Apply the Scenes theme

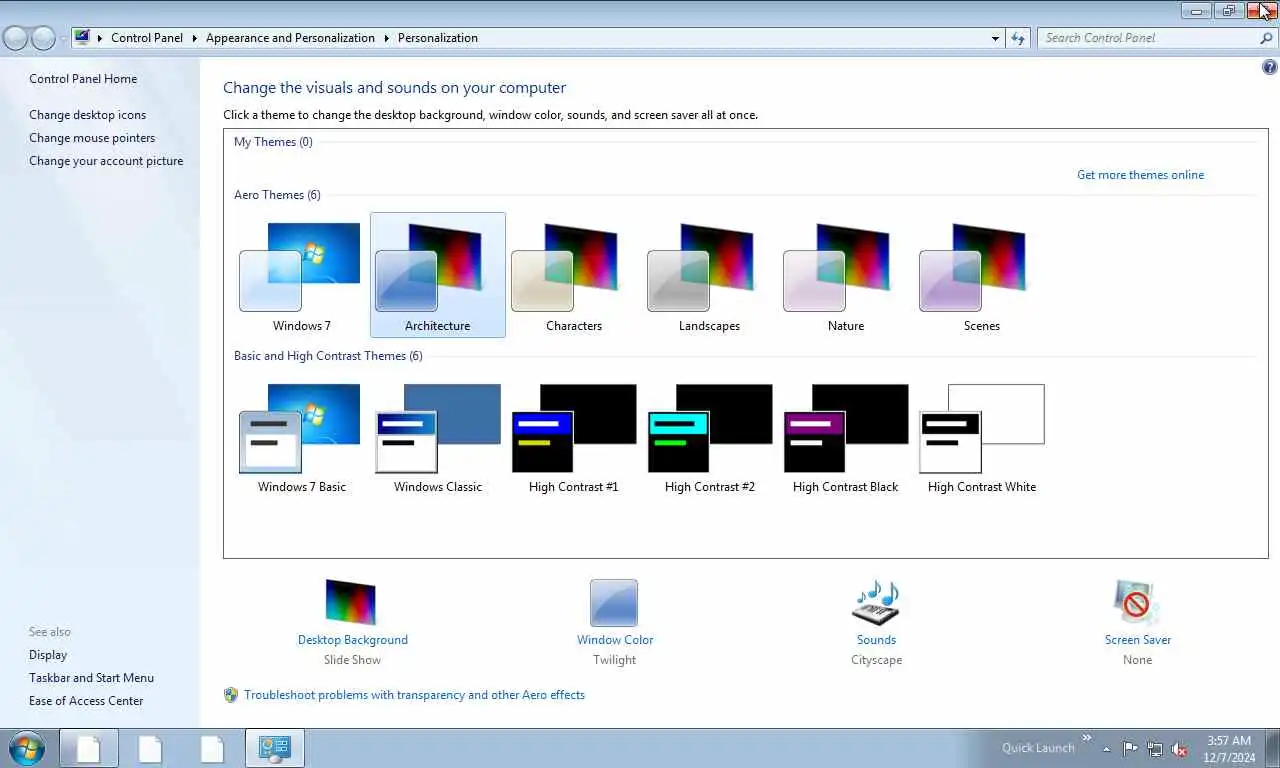981,277
